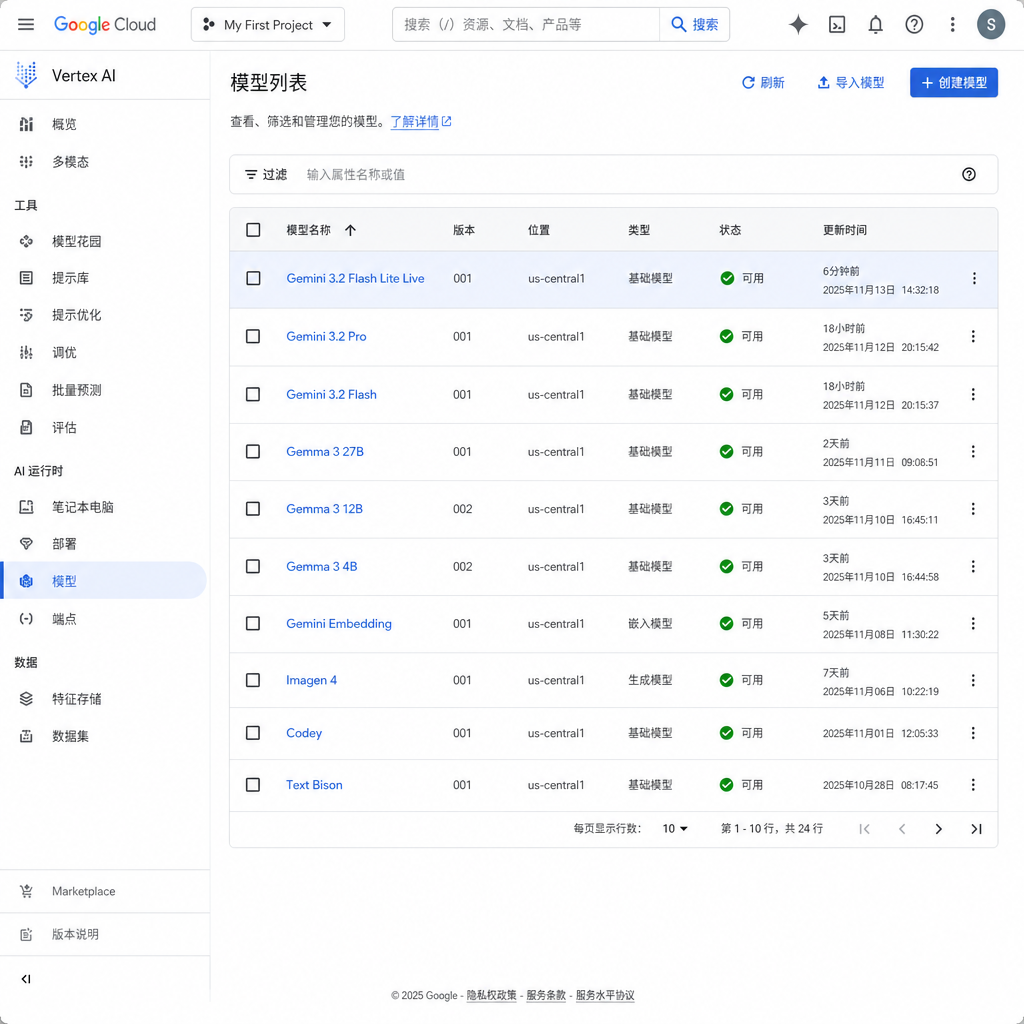Open row actions for Gemma 3 4B
Viewport: 1024px width, 1024px height.
click(x=972, y=567)
